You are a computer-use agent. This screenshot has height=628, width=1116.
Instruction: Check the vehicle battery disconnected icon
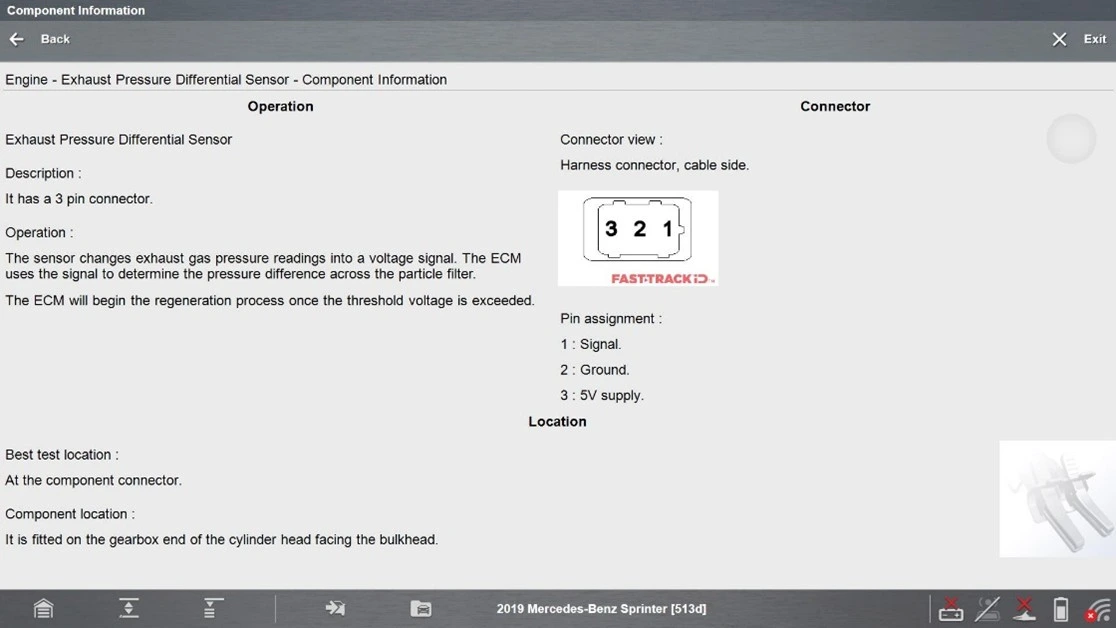951,608
